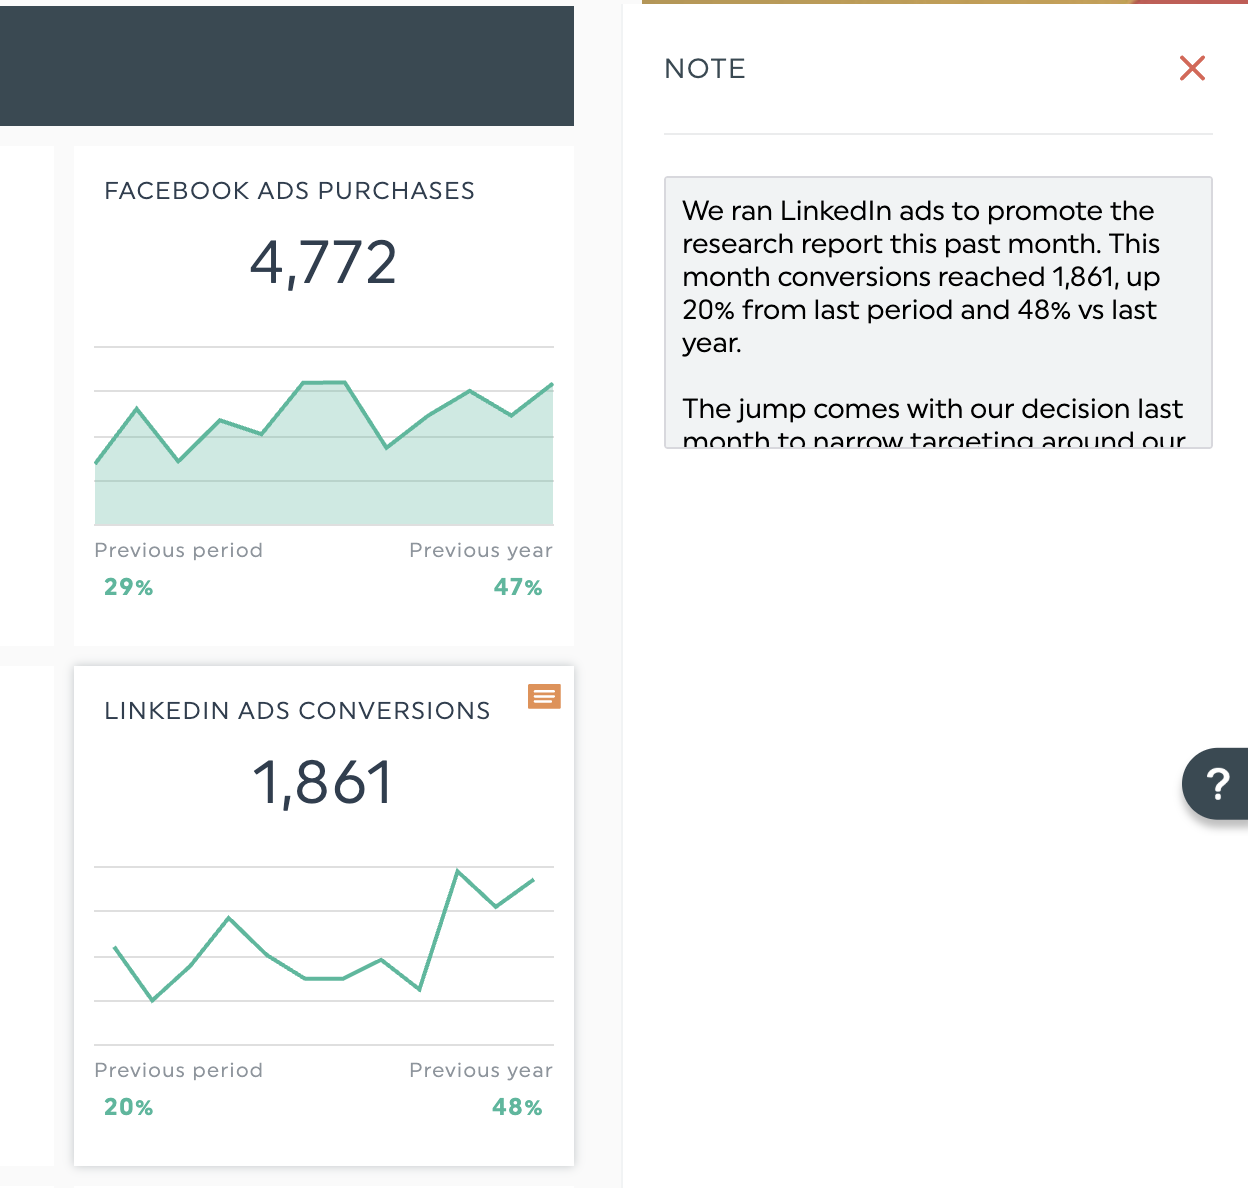Screen dimensions: 1248x1188
Task: Click "Previous period" label under Facebook chart
Action: [178, 550]
